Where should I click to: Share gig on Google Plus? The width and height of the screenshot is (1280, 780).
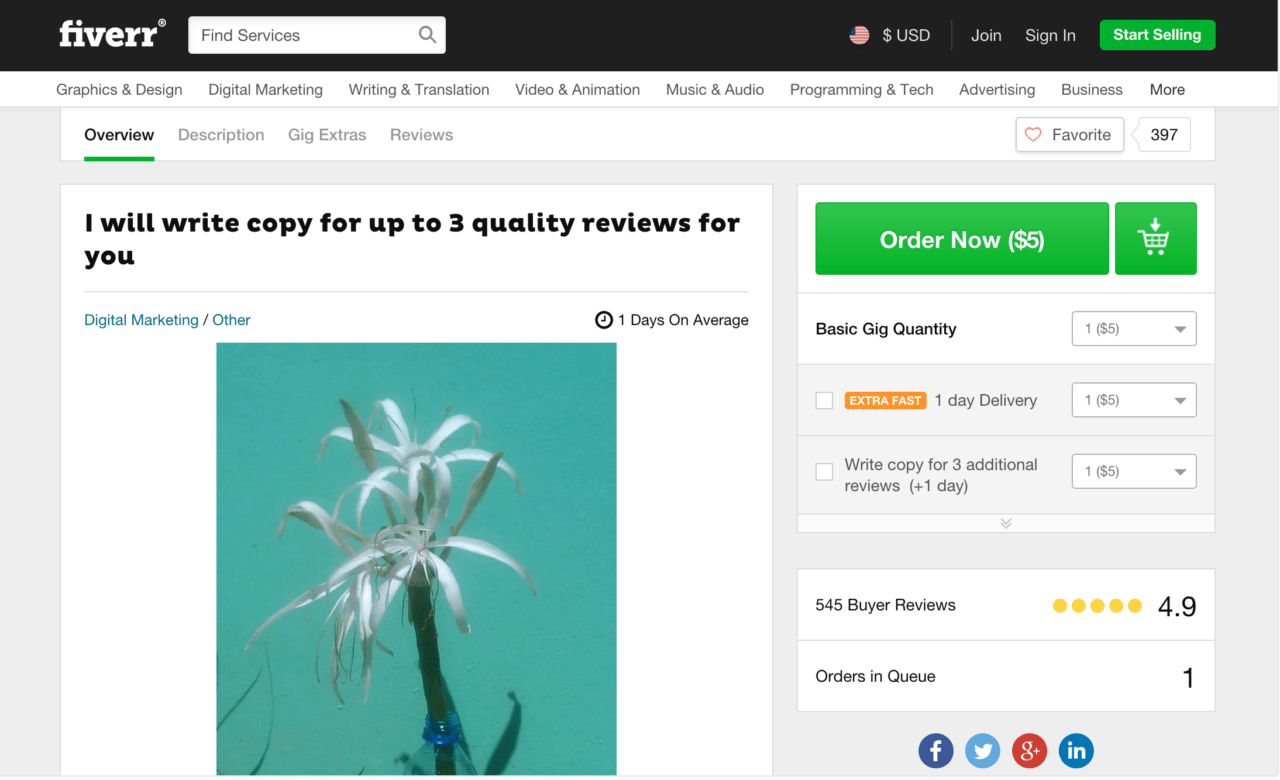[x=1029, y=750]
